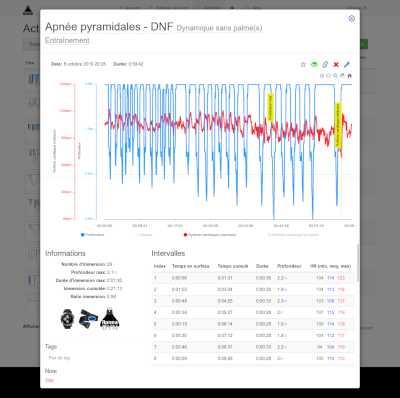400x398 pixels.
Task: Copy activity link using chain icon
Action: pos(325,64)
